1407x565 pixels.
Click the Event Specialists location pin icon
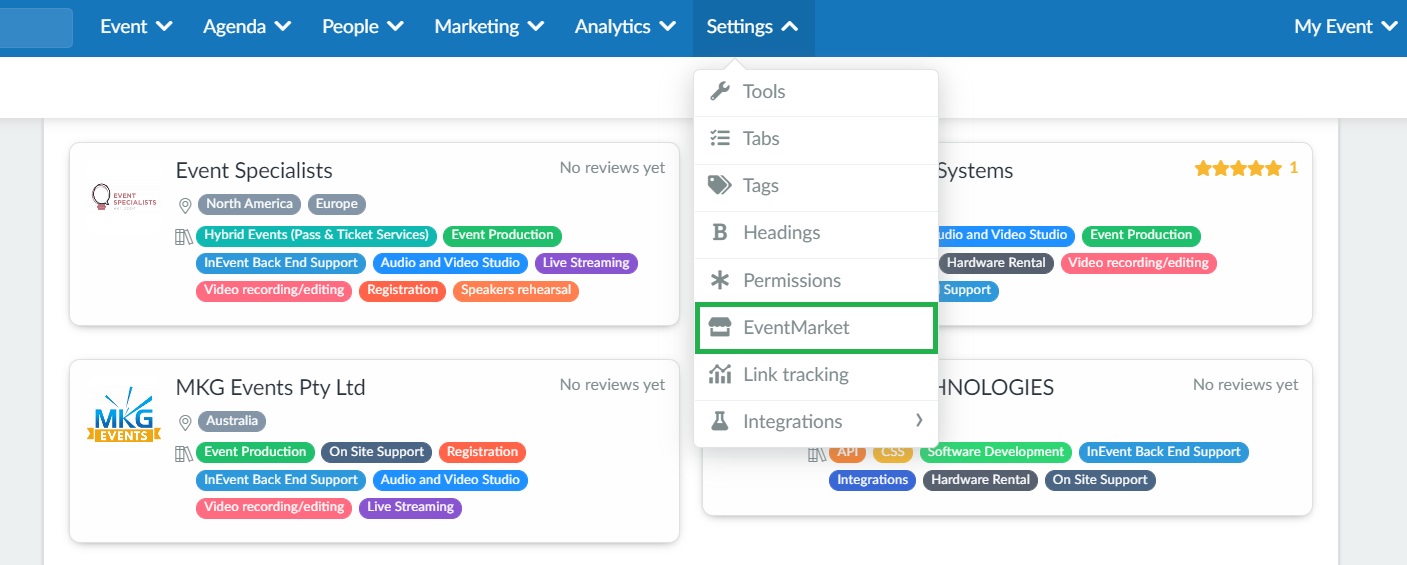point(185,205)
